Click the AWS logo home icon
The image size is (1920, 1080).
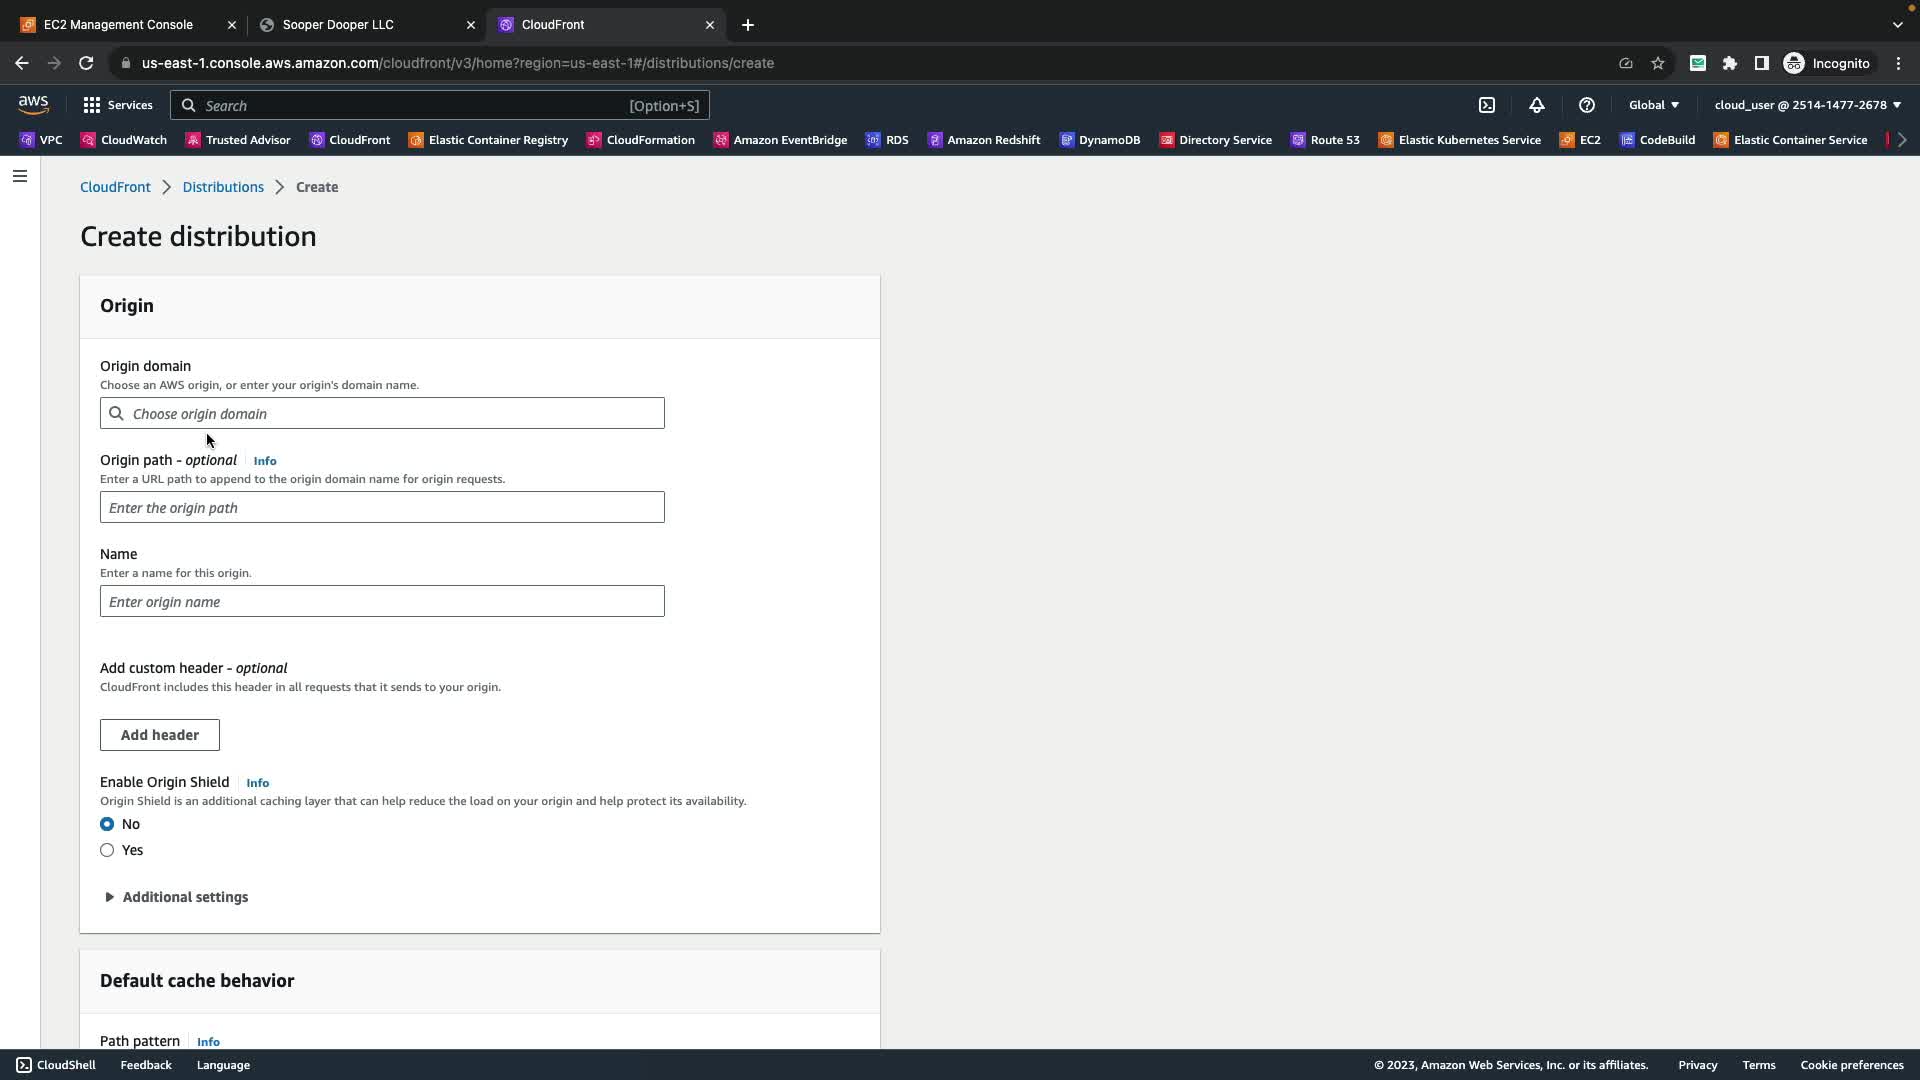click(x=33, y=105)
